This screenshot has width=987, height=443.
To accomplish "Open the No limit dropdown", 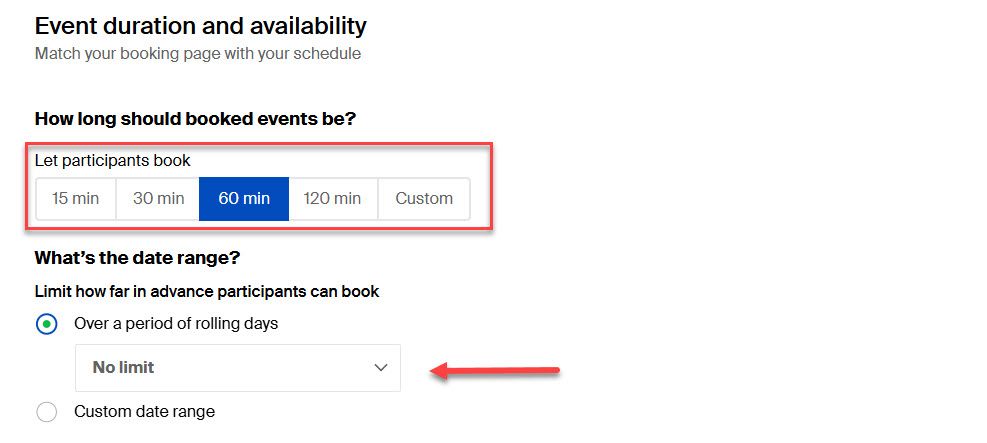I will (237, 367).
